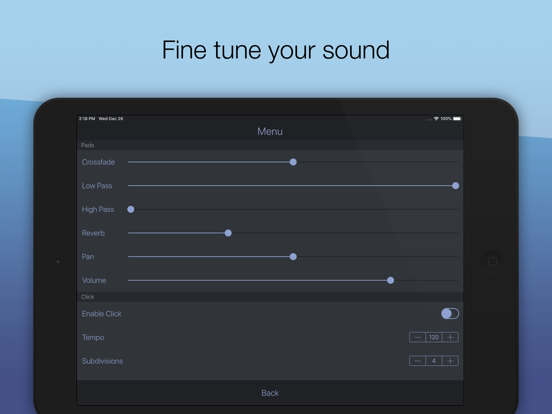552x414 pixels.
Task: Click the High Pass slider knob
Action: point(131,209)
